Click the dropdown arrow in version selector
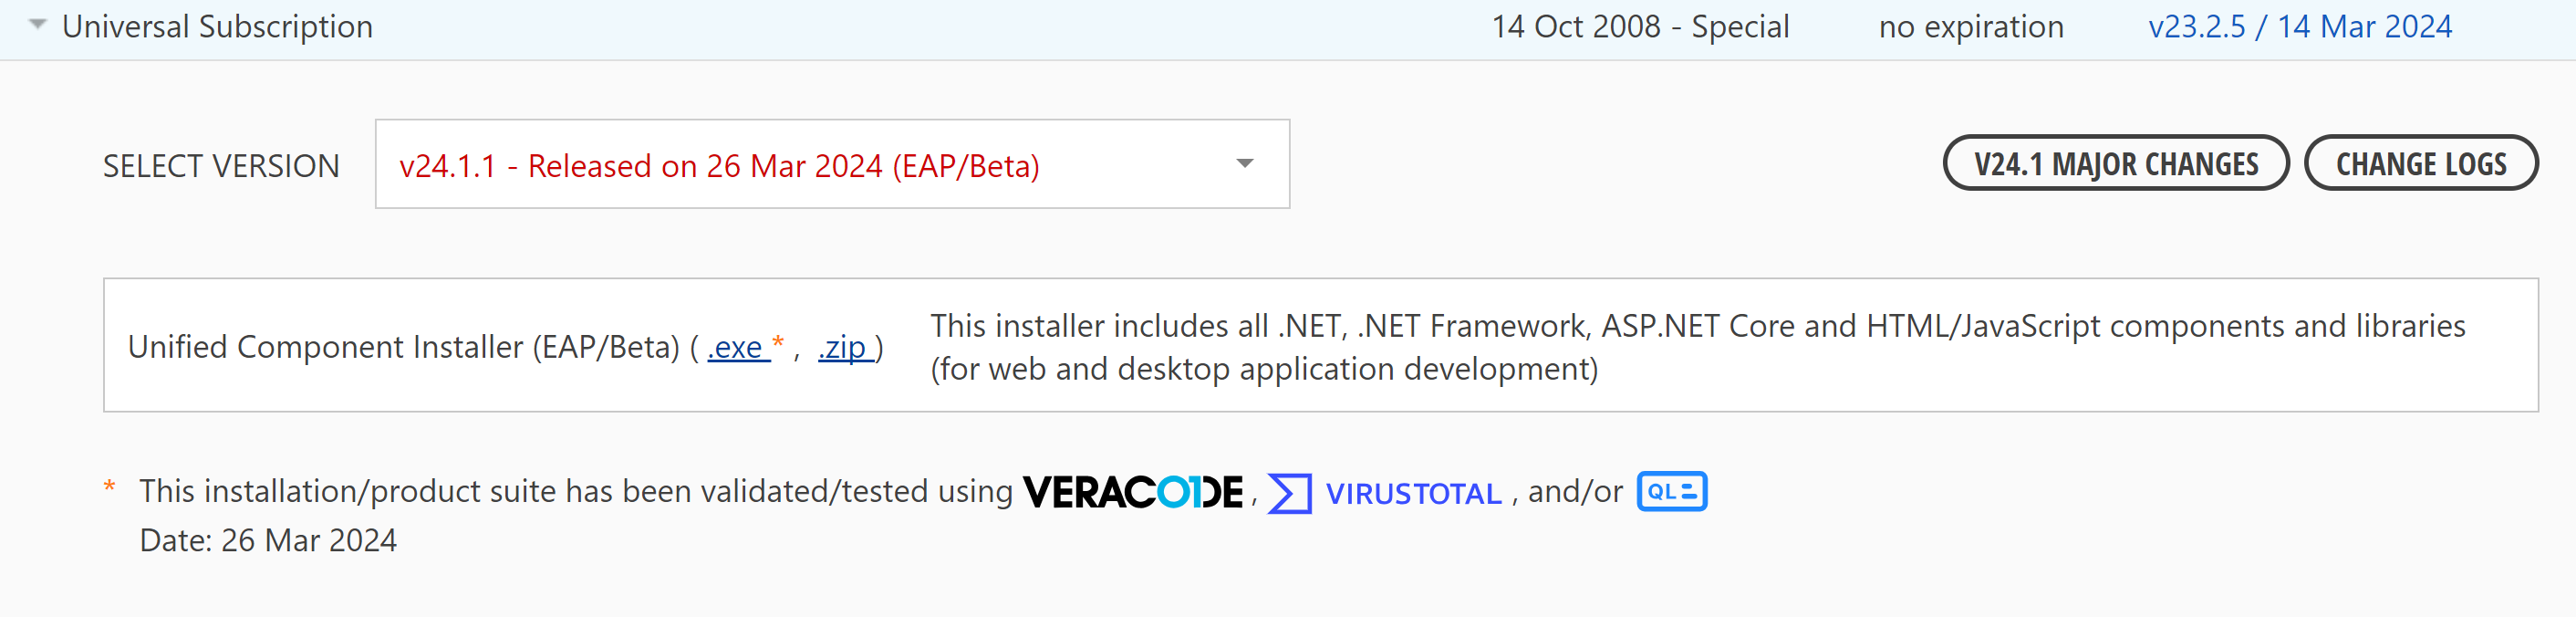 (1244, 164)
